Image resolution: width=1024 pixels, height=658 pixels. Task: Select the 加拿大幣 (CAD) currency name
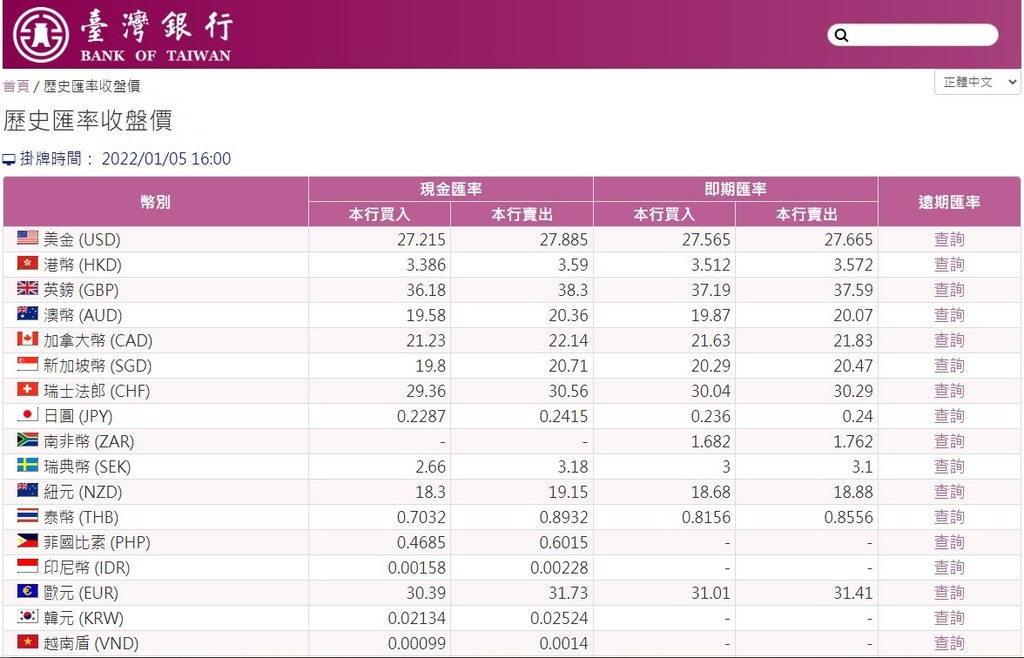click(98, 341)
